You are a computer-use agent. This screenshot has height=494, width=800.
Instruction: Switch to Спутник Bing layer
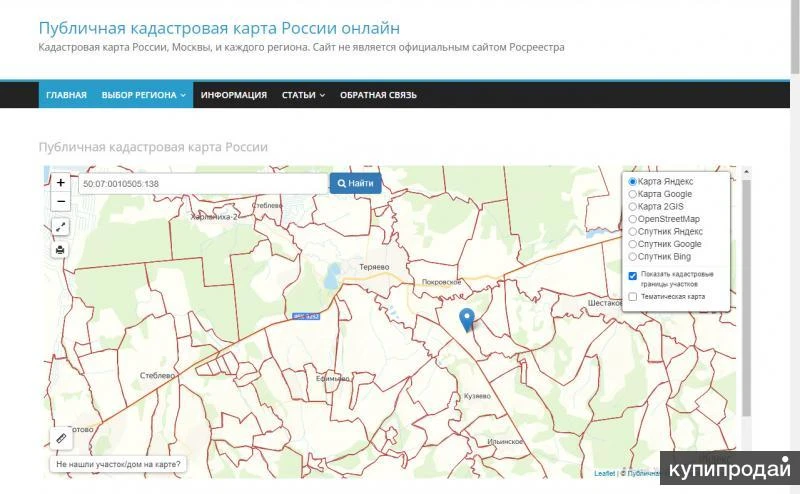pos(633,257)
